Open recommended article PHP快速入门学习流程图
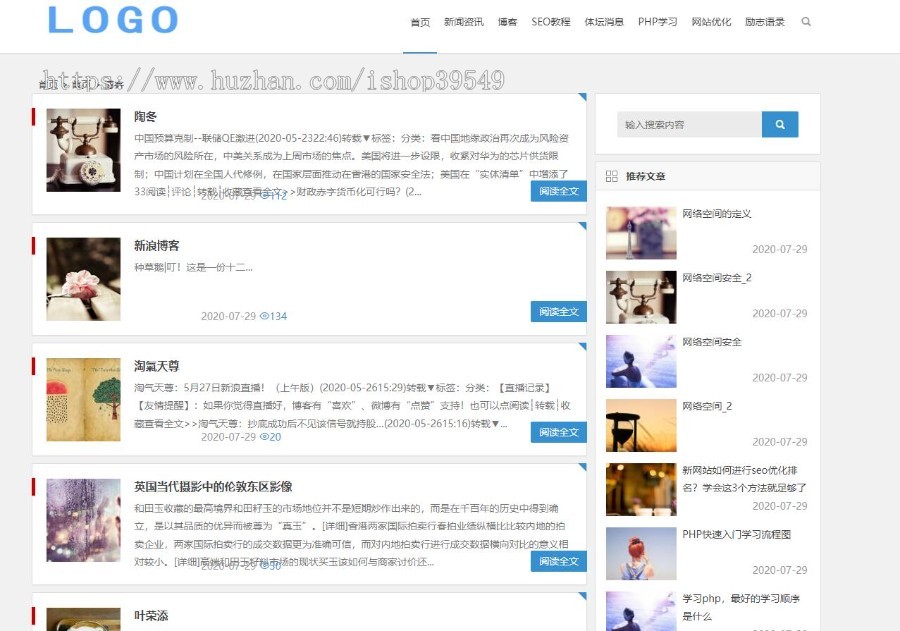This screenshot has width=900, height=631. pos(736,535)
